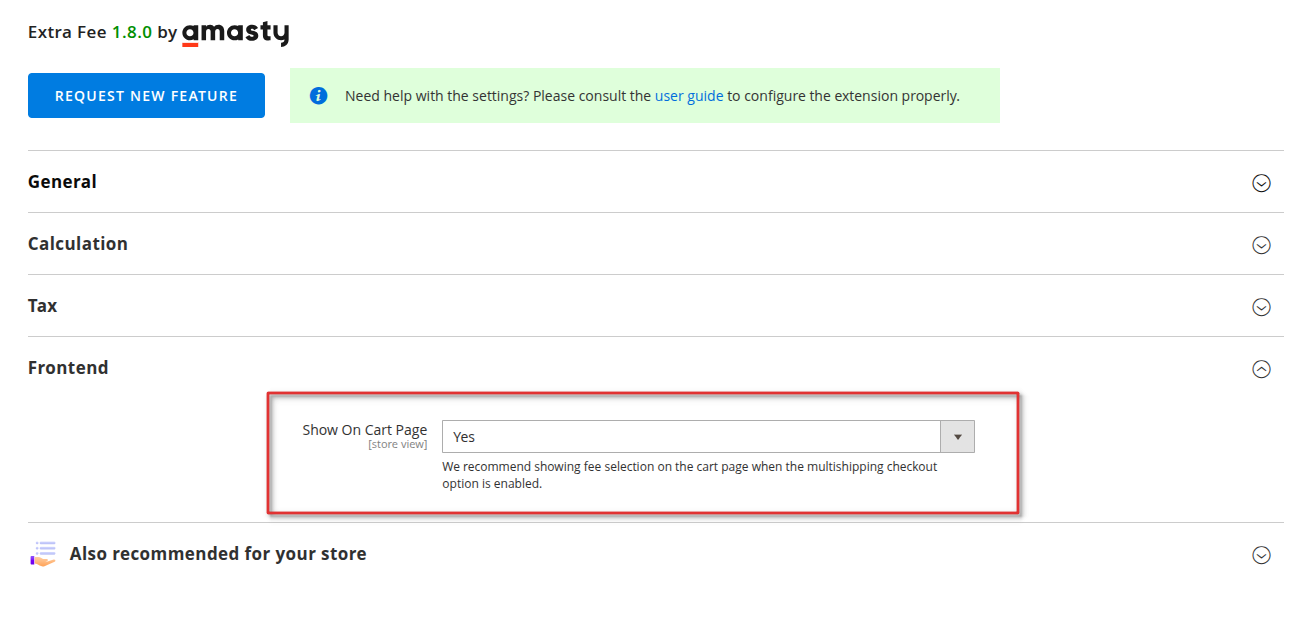Click the multishipping recommendation note text

690,475
